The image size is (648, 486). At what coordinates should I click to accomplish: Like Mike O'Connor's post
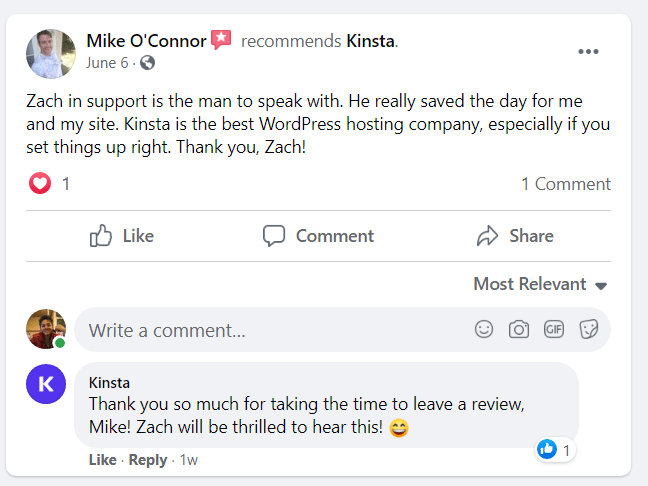pyautogui.click(x=122, y=236)
